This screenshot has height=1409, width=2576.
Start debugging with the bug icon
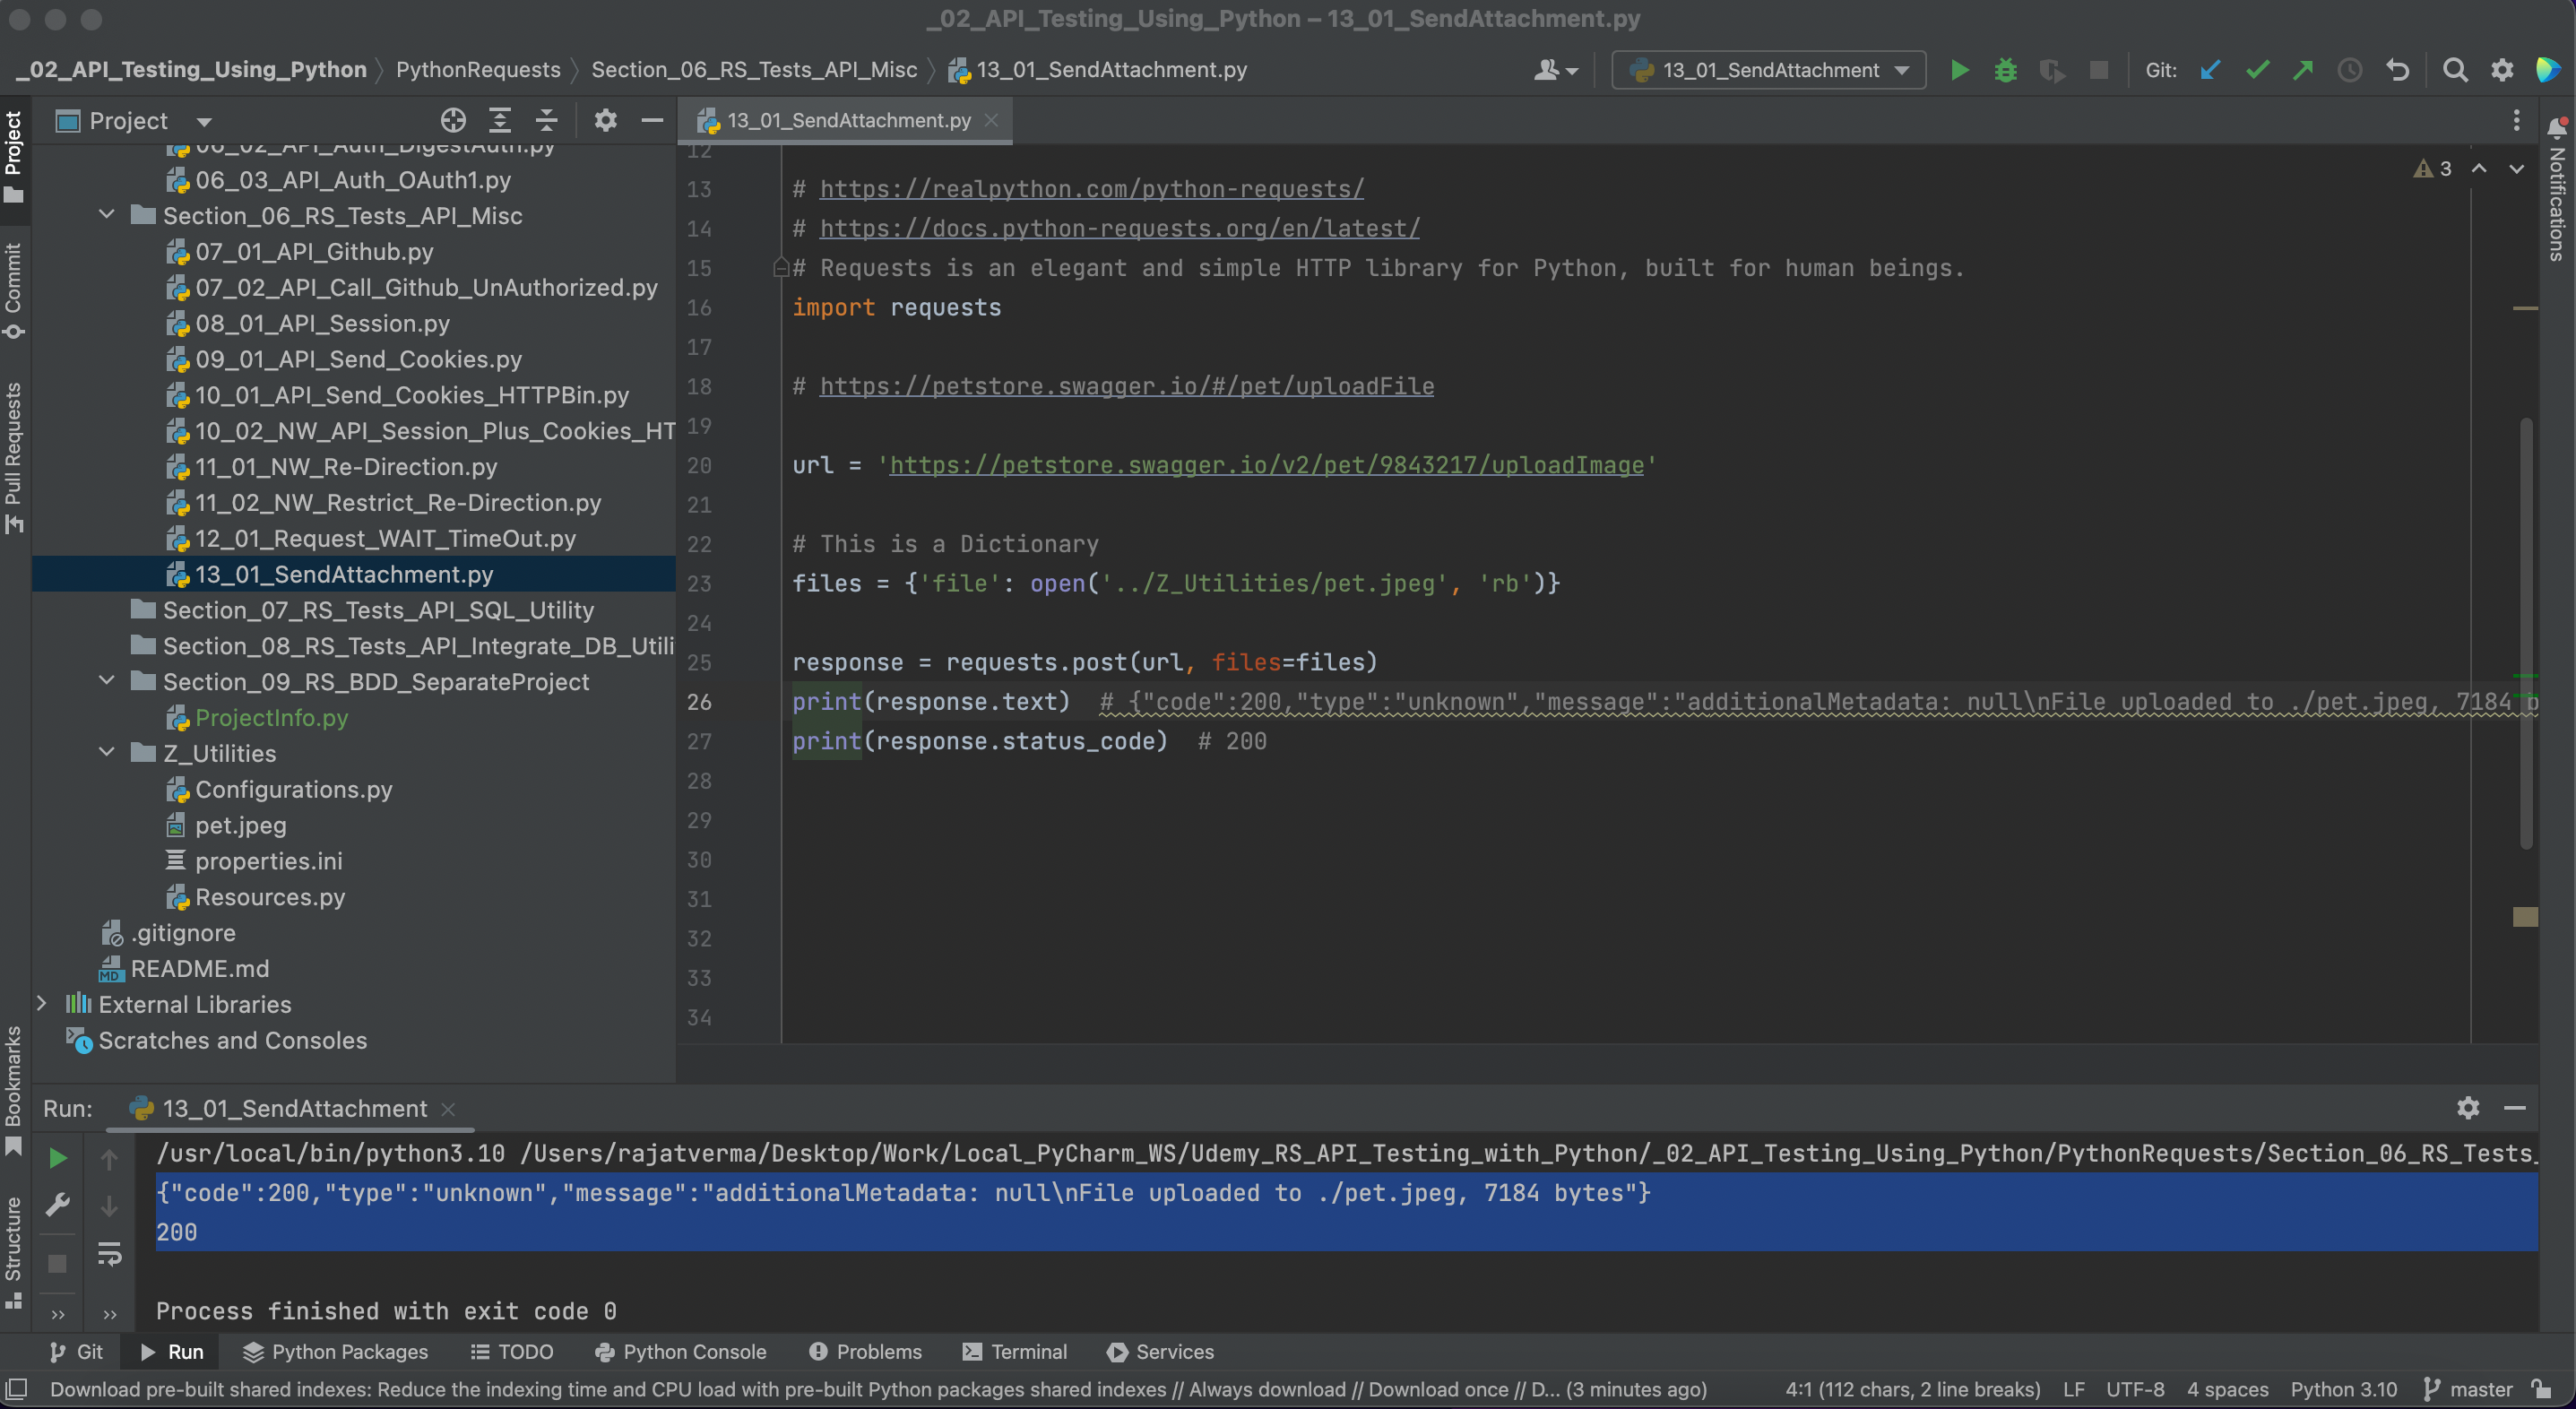coord(2005,70)
